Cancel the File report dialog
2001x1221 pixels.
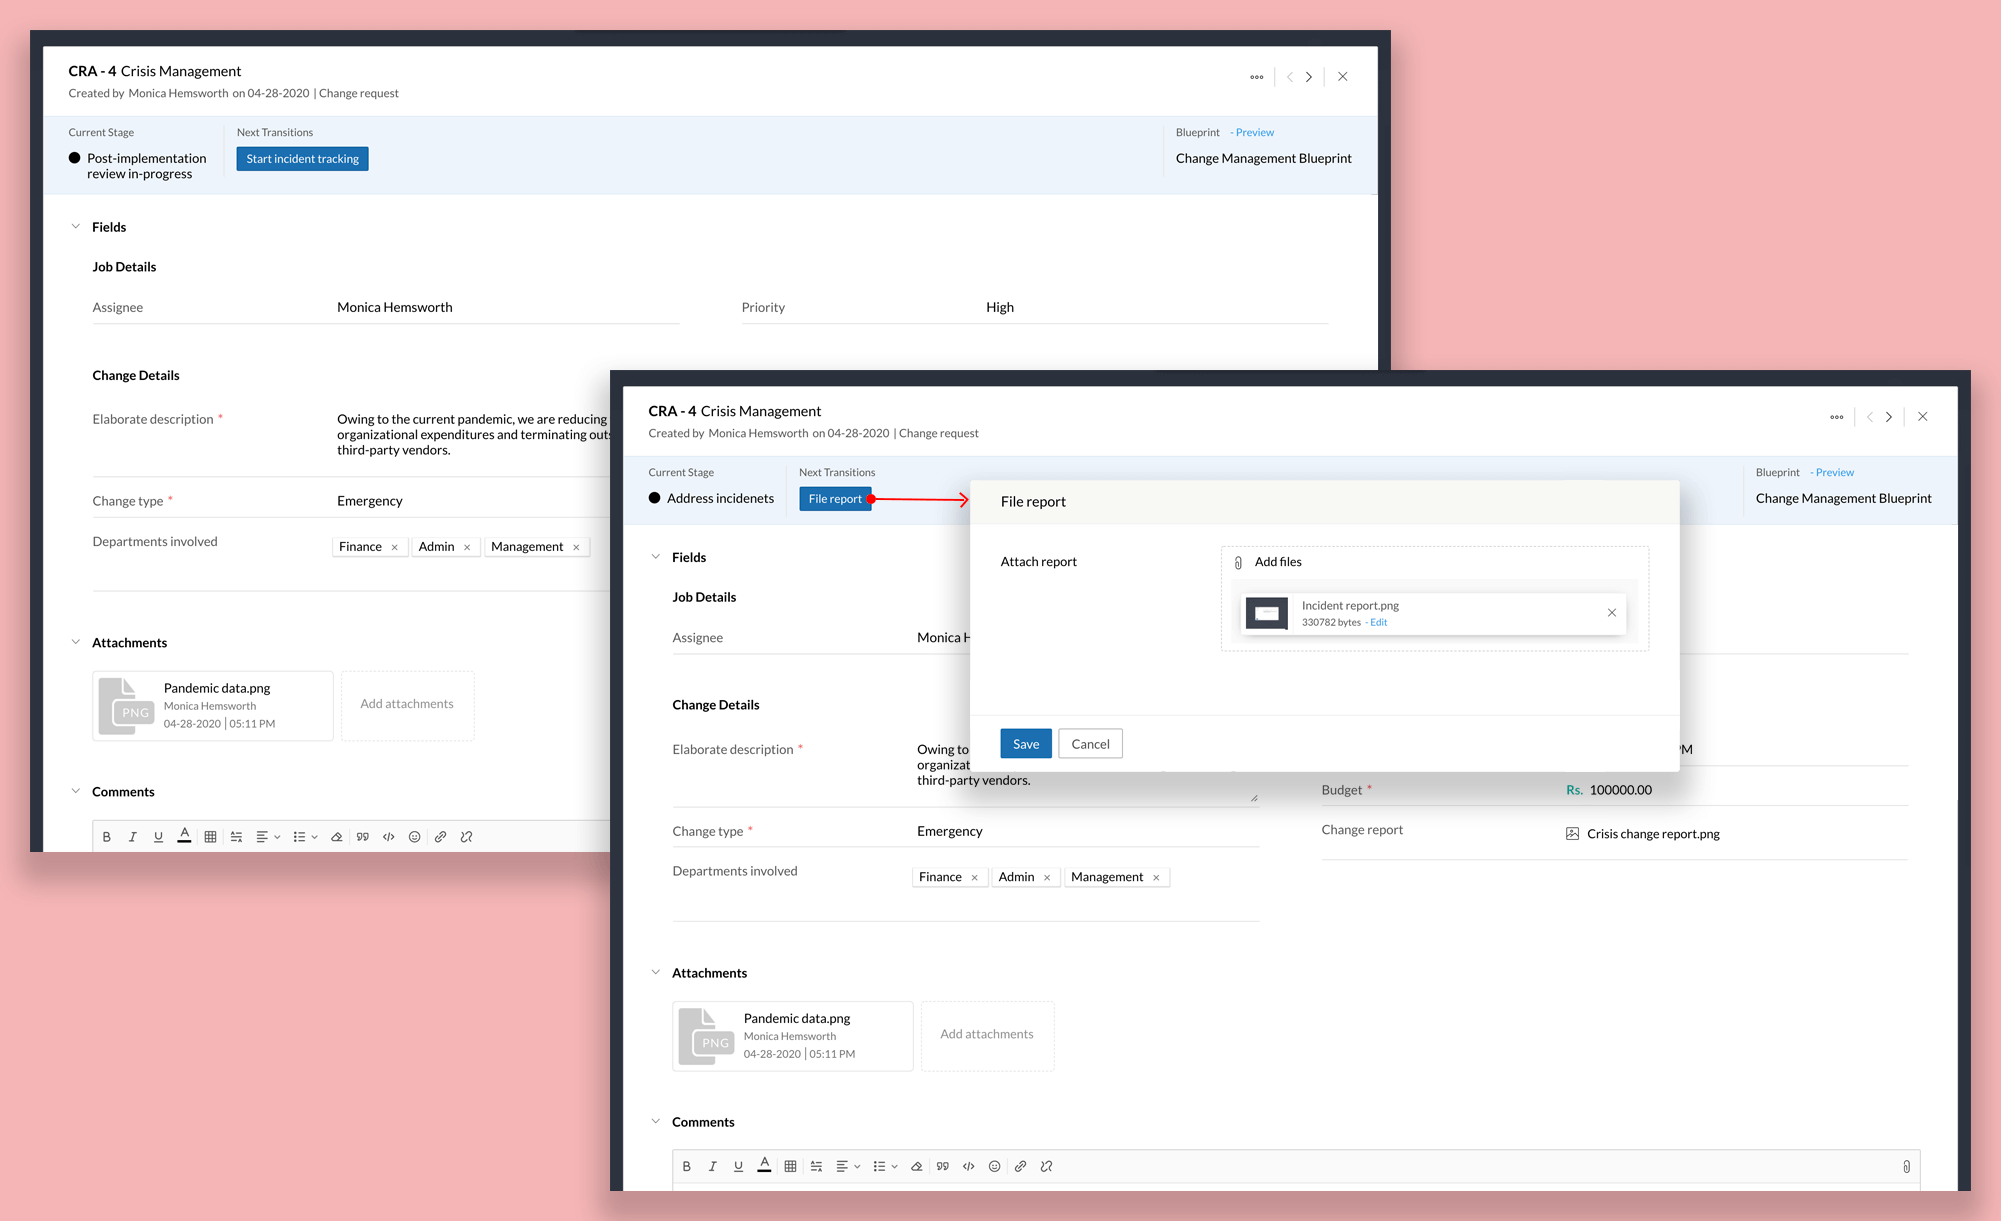pyautogui.click(x=1090, y=743)
